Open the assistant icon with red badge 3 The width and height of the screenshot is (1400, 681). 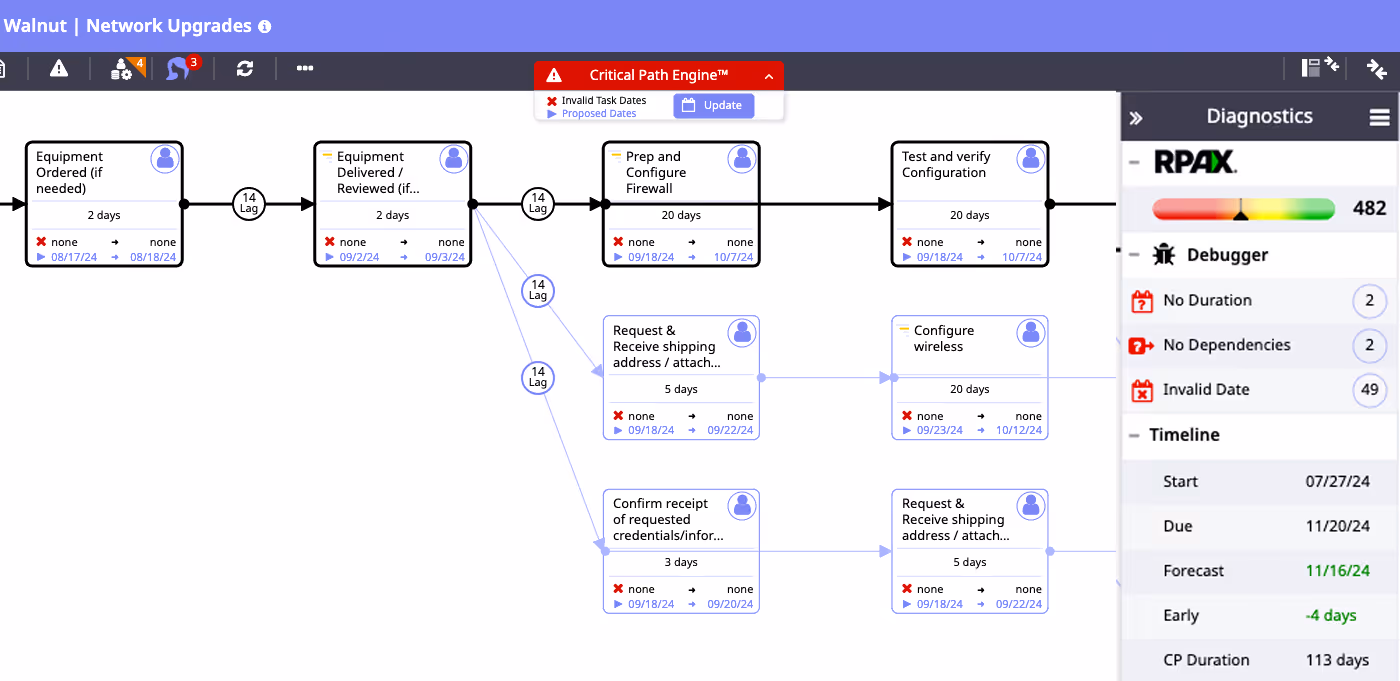point(182,67)
